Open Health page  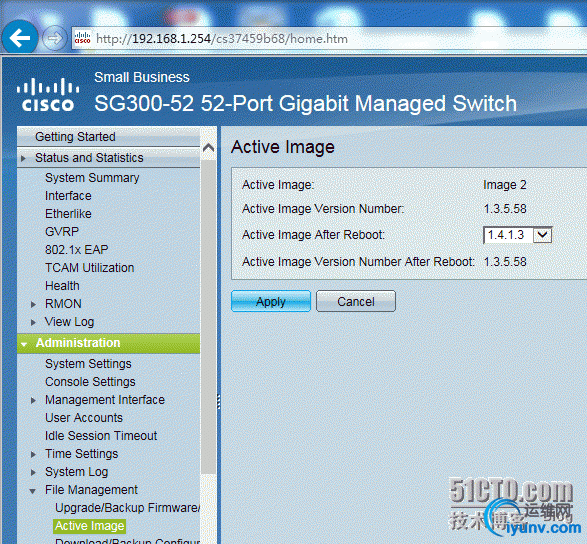(62, 286)
